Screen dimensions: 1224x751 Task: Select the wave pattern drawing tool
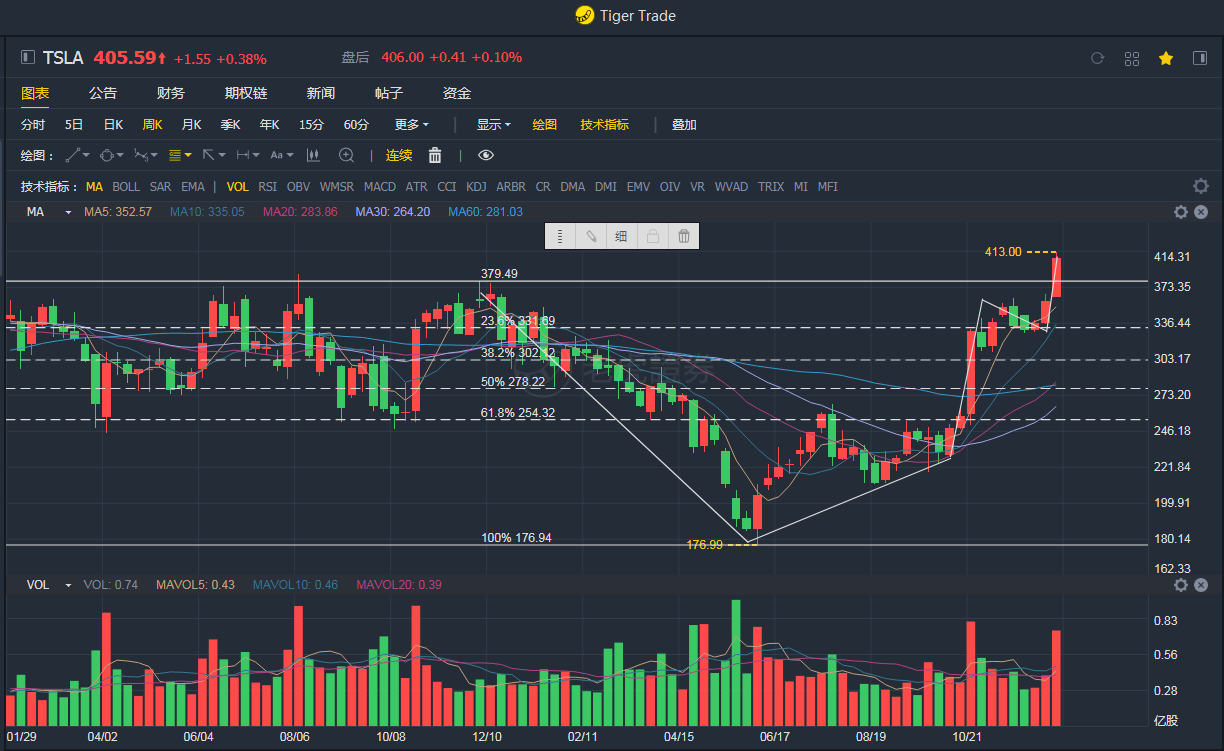[x=141, y=155]
